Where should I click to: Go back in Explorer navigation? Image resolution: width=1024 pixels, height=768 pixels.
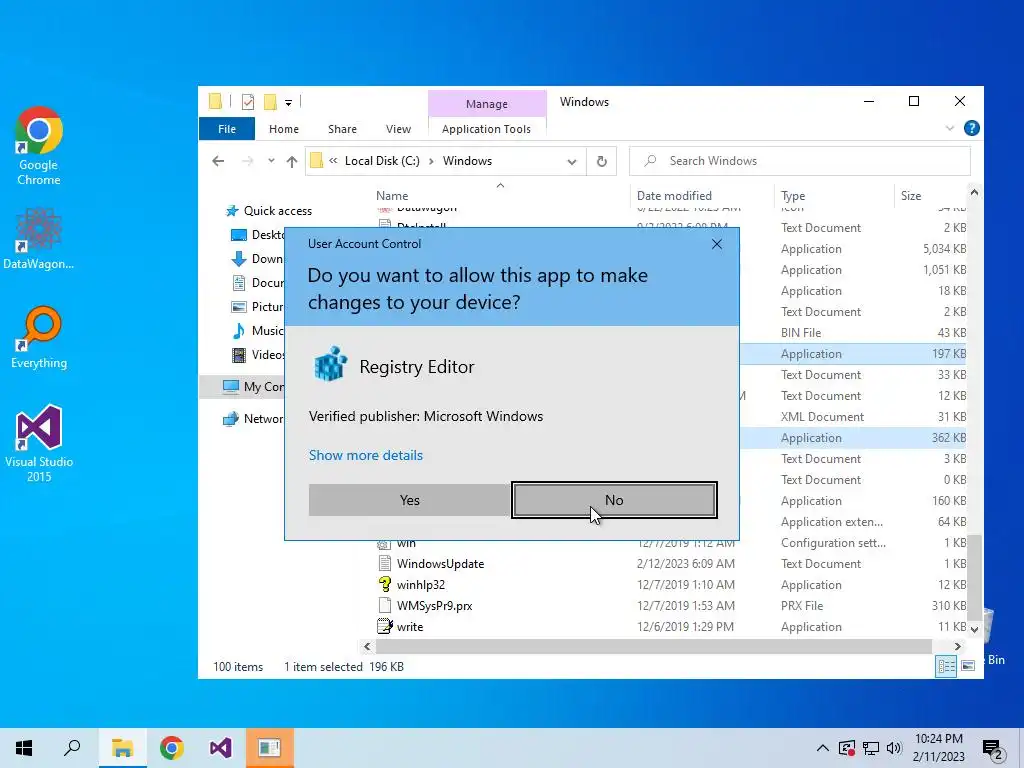tap(218, 161)
